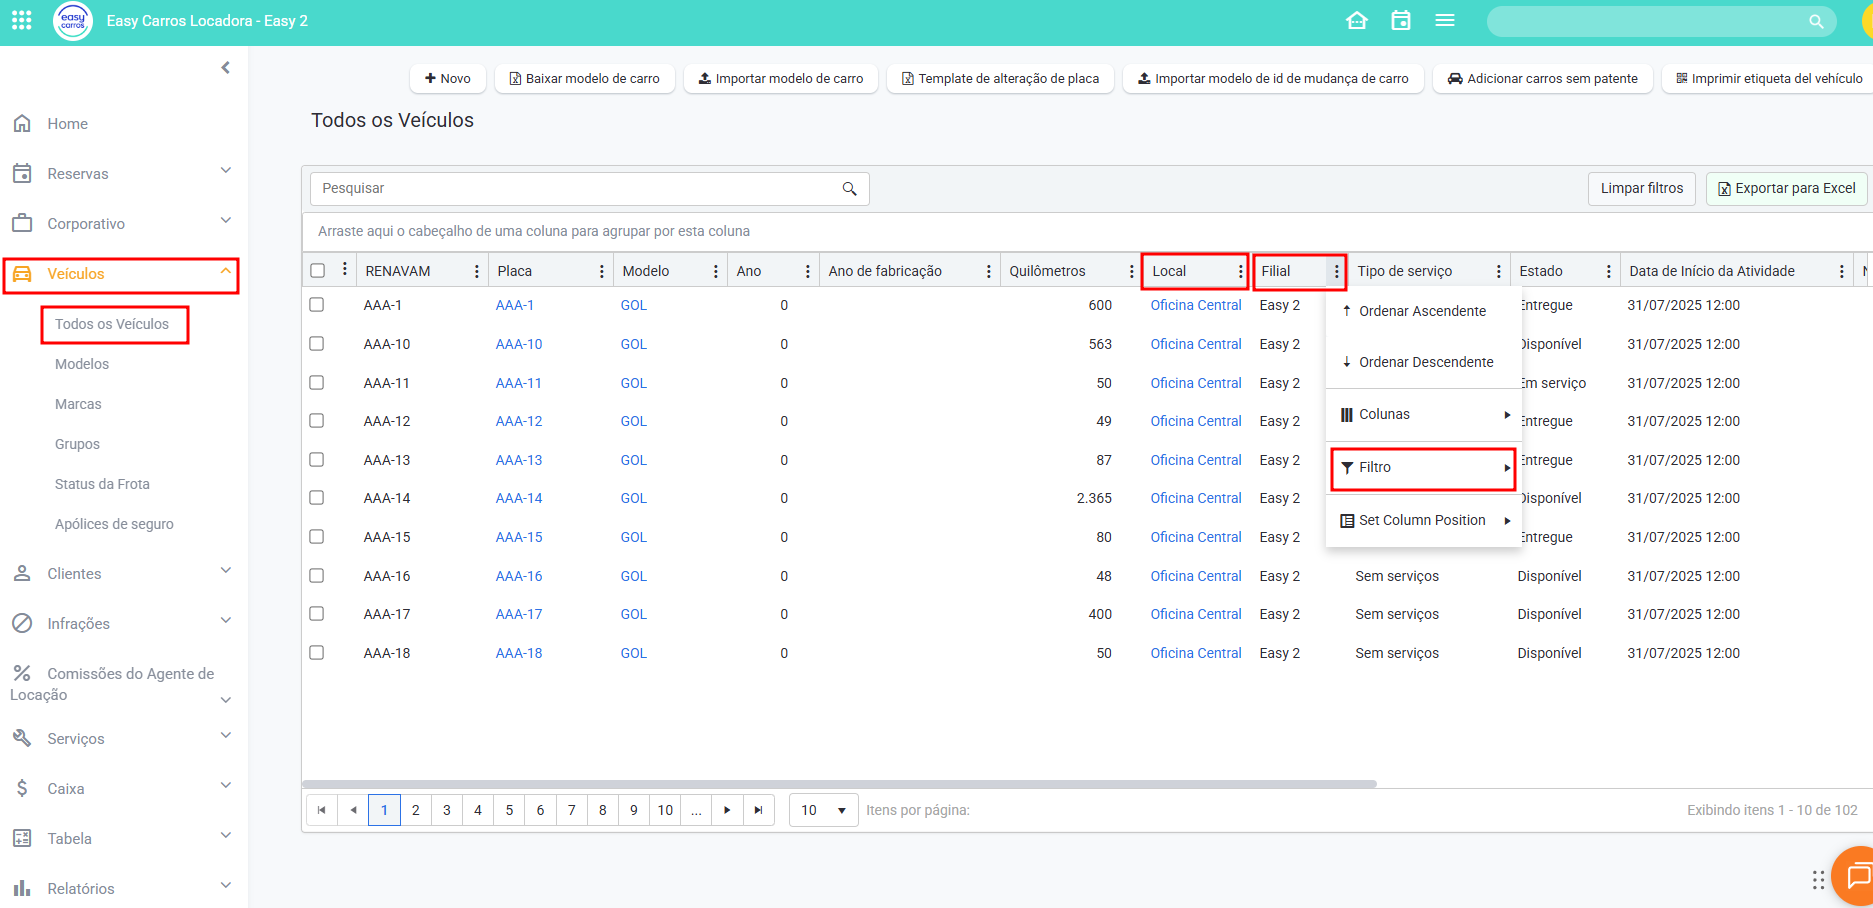Click the hamburger menu icon in header

click(1444, 20)
